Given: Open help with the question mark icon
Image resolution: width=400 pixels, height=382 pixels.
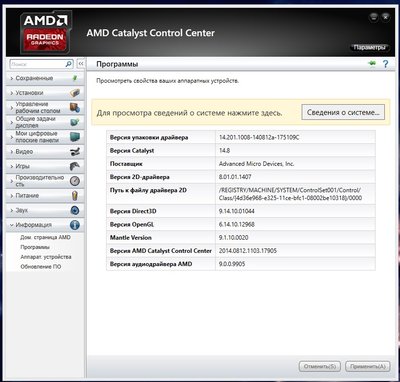Looking at the screenshot, I should point(386,64).
